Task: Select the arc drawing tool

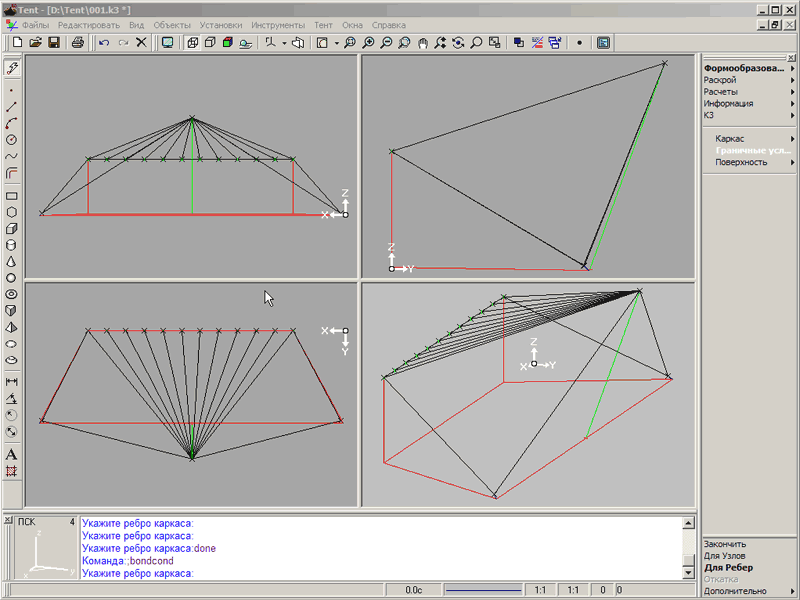Action: tap(11, 123)
